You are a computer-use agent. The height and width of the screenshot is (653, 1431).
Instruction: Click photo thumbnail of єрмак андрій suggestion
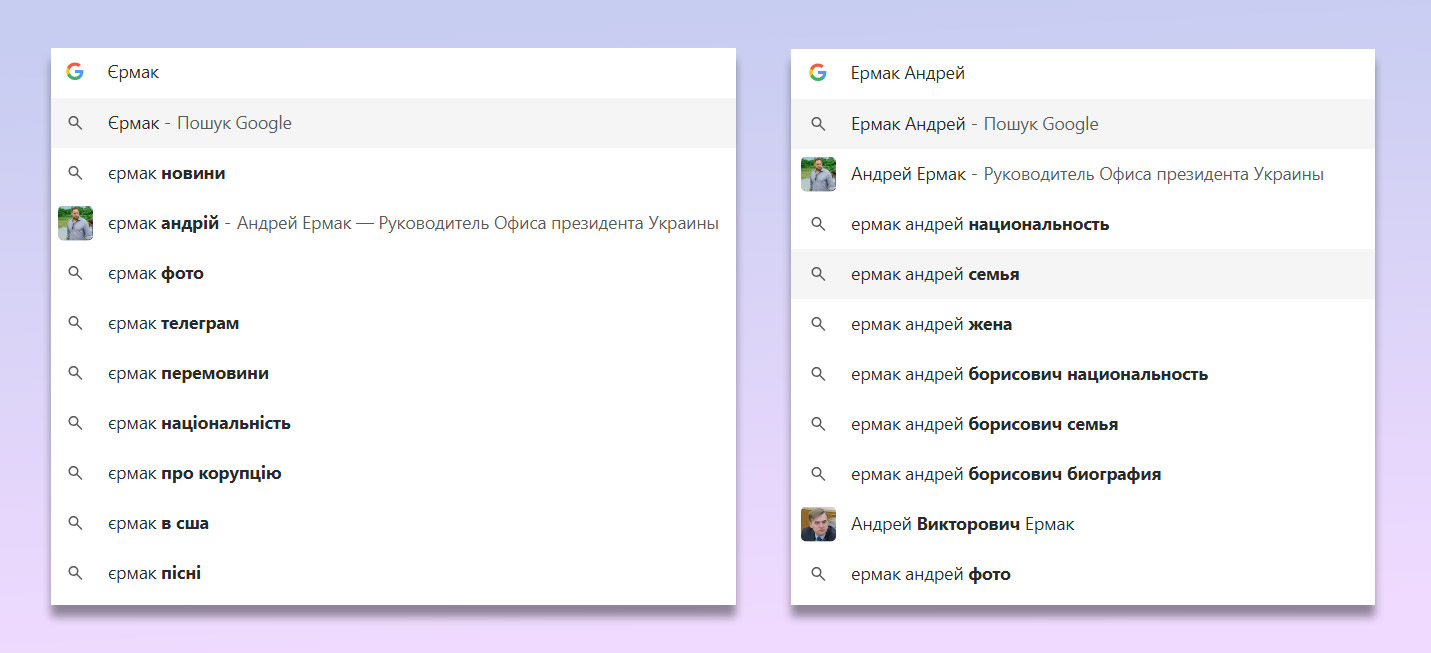tap(75, 223)
